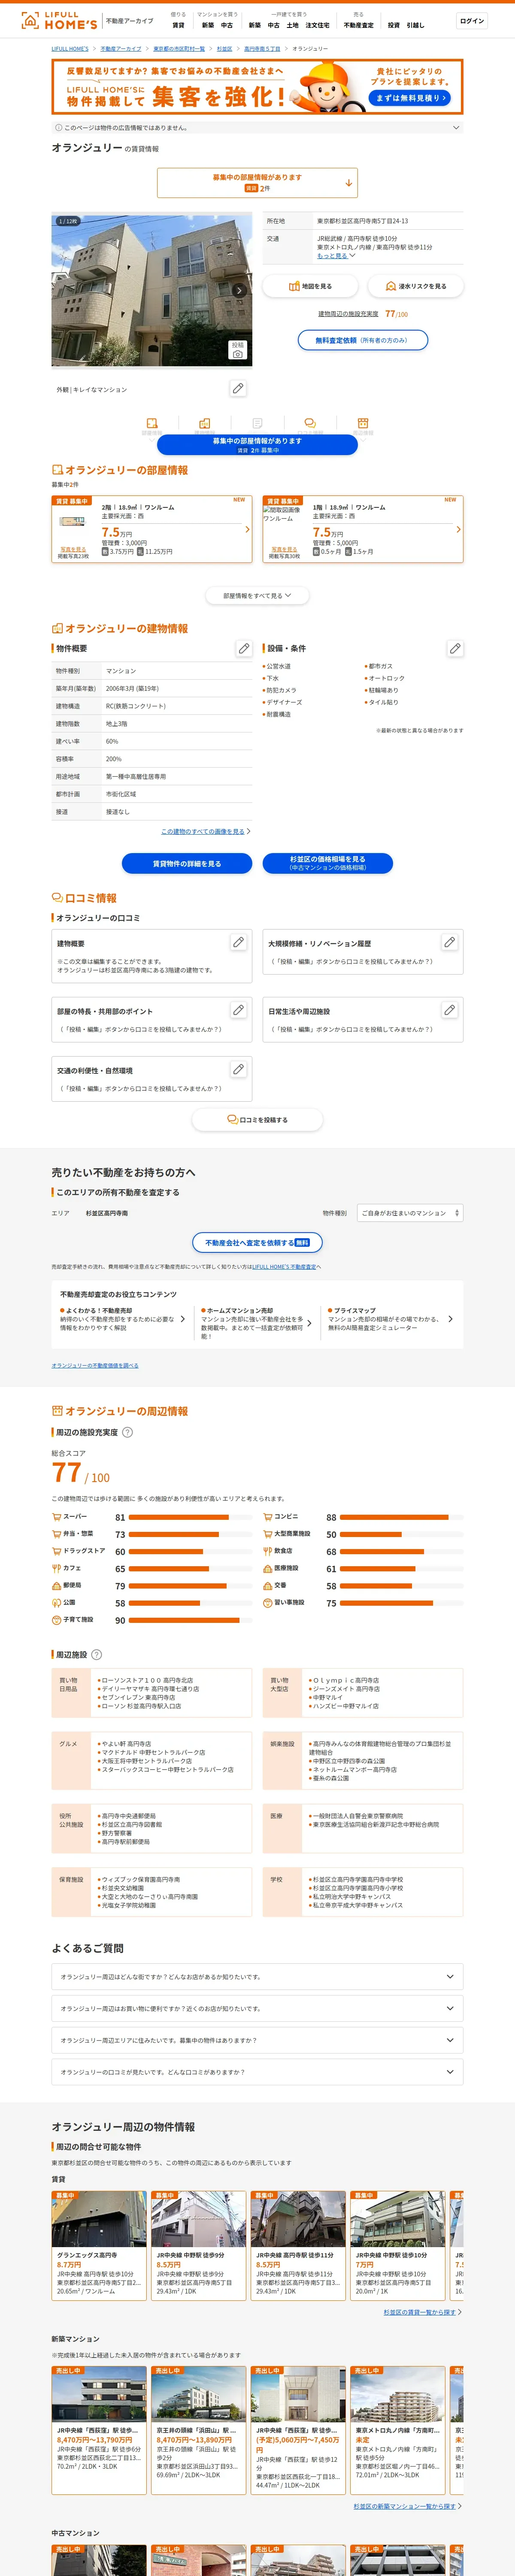
Task: Select 投資 in the navigation
Action: pyautogui.click(x=393, y=25)
